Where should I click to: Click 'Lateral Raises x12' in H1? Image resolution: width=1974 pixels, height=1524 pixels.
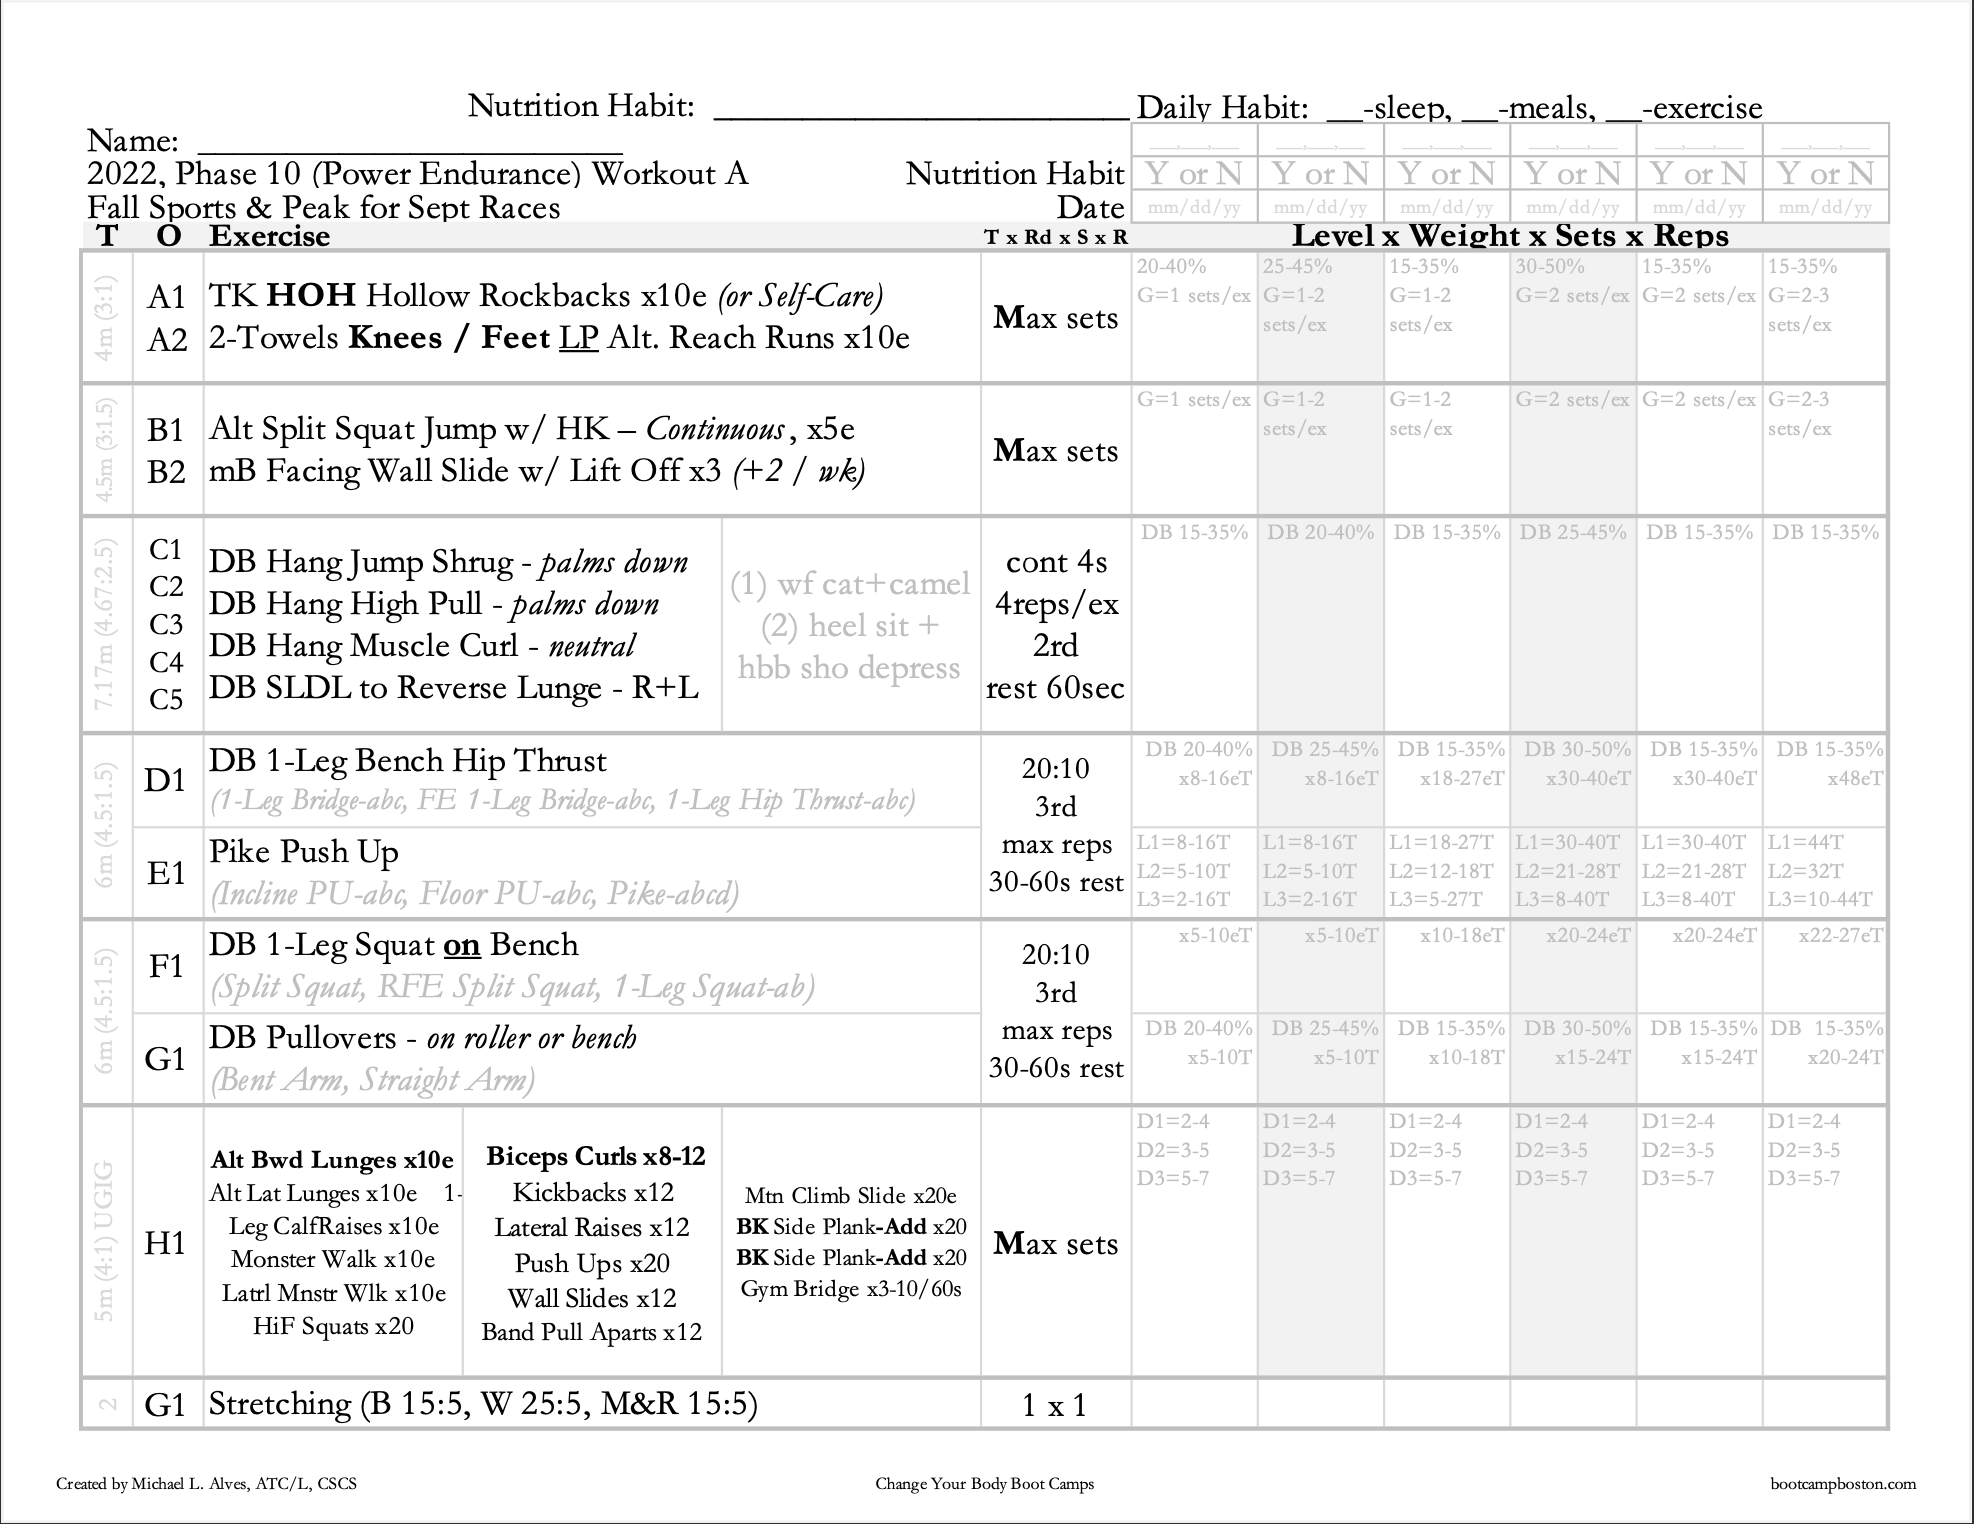coord(592,1228)
